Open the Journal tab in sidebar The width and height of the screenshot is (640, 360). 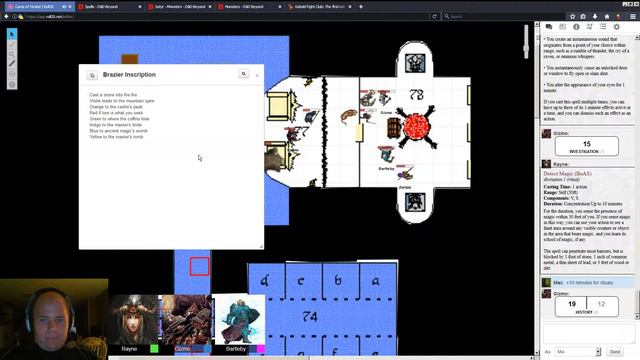(562, 27)
